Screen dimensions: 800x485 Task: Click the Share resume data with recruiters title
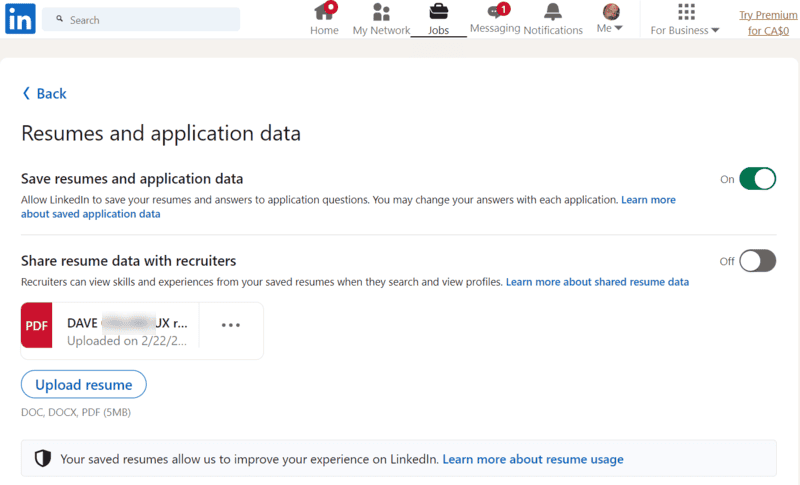pyautogui.click(x=129, y=261)
